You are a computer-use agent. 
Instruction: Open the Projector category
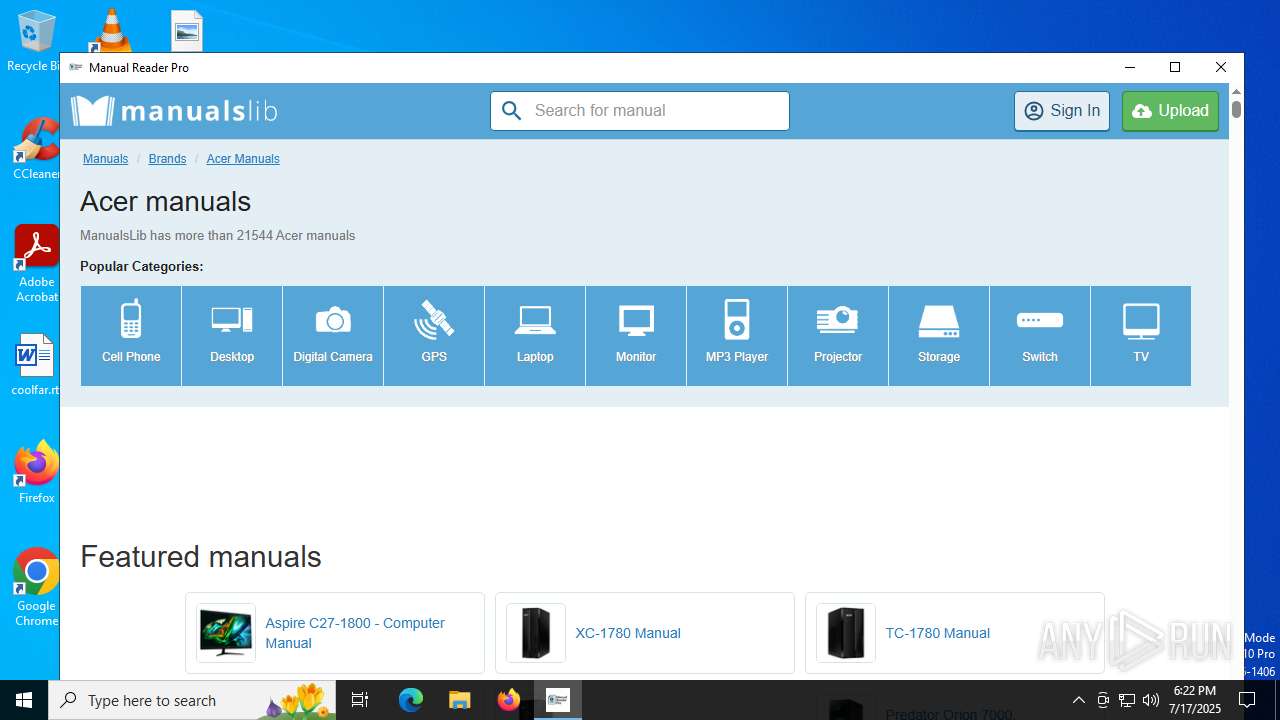point(838,336)
